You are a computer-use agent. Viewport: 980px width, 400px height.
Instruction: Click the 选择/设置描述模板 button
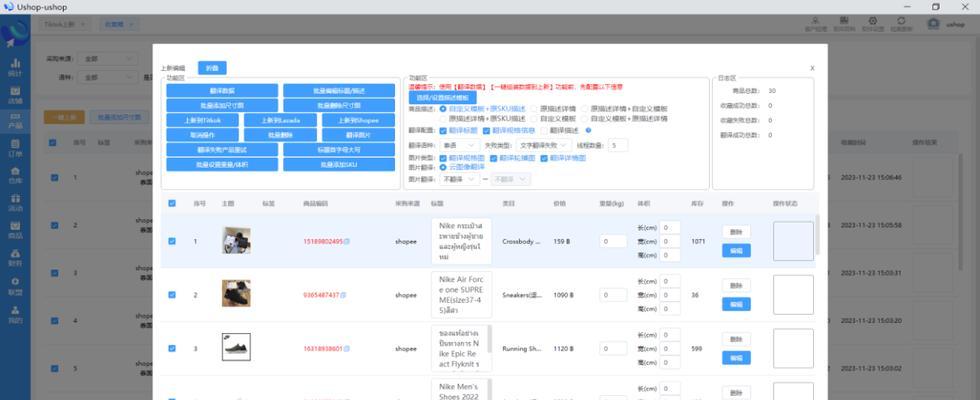(x=442, y=98)
